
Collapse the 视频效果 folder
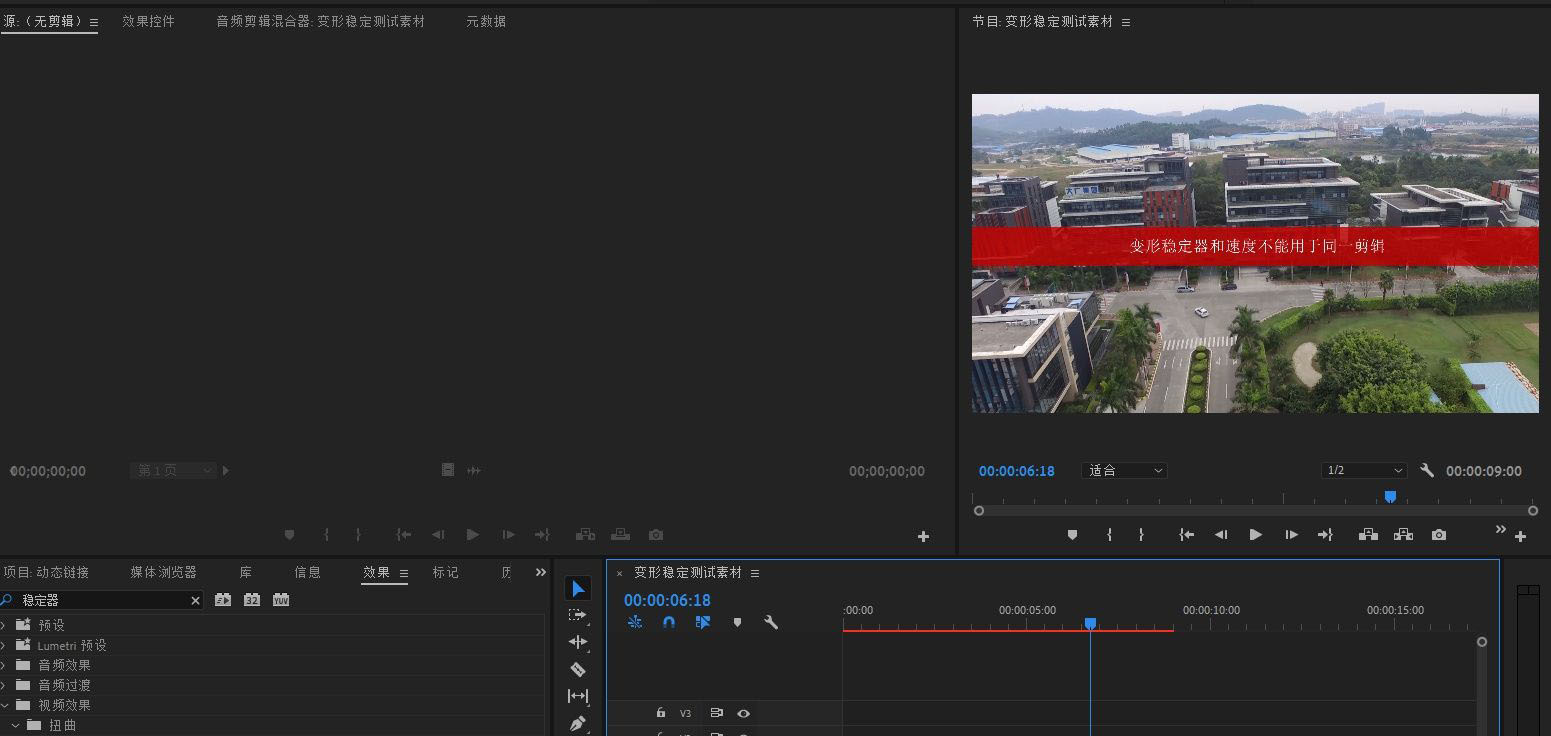click(x=3, y=705)
